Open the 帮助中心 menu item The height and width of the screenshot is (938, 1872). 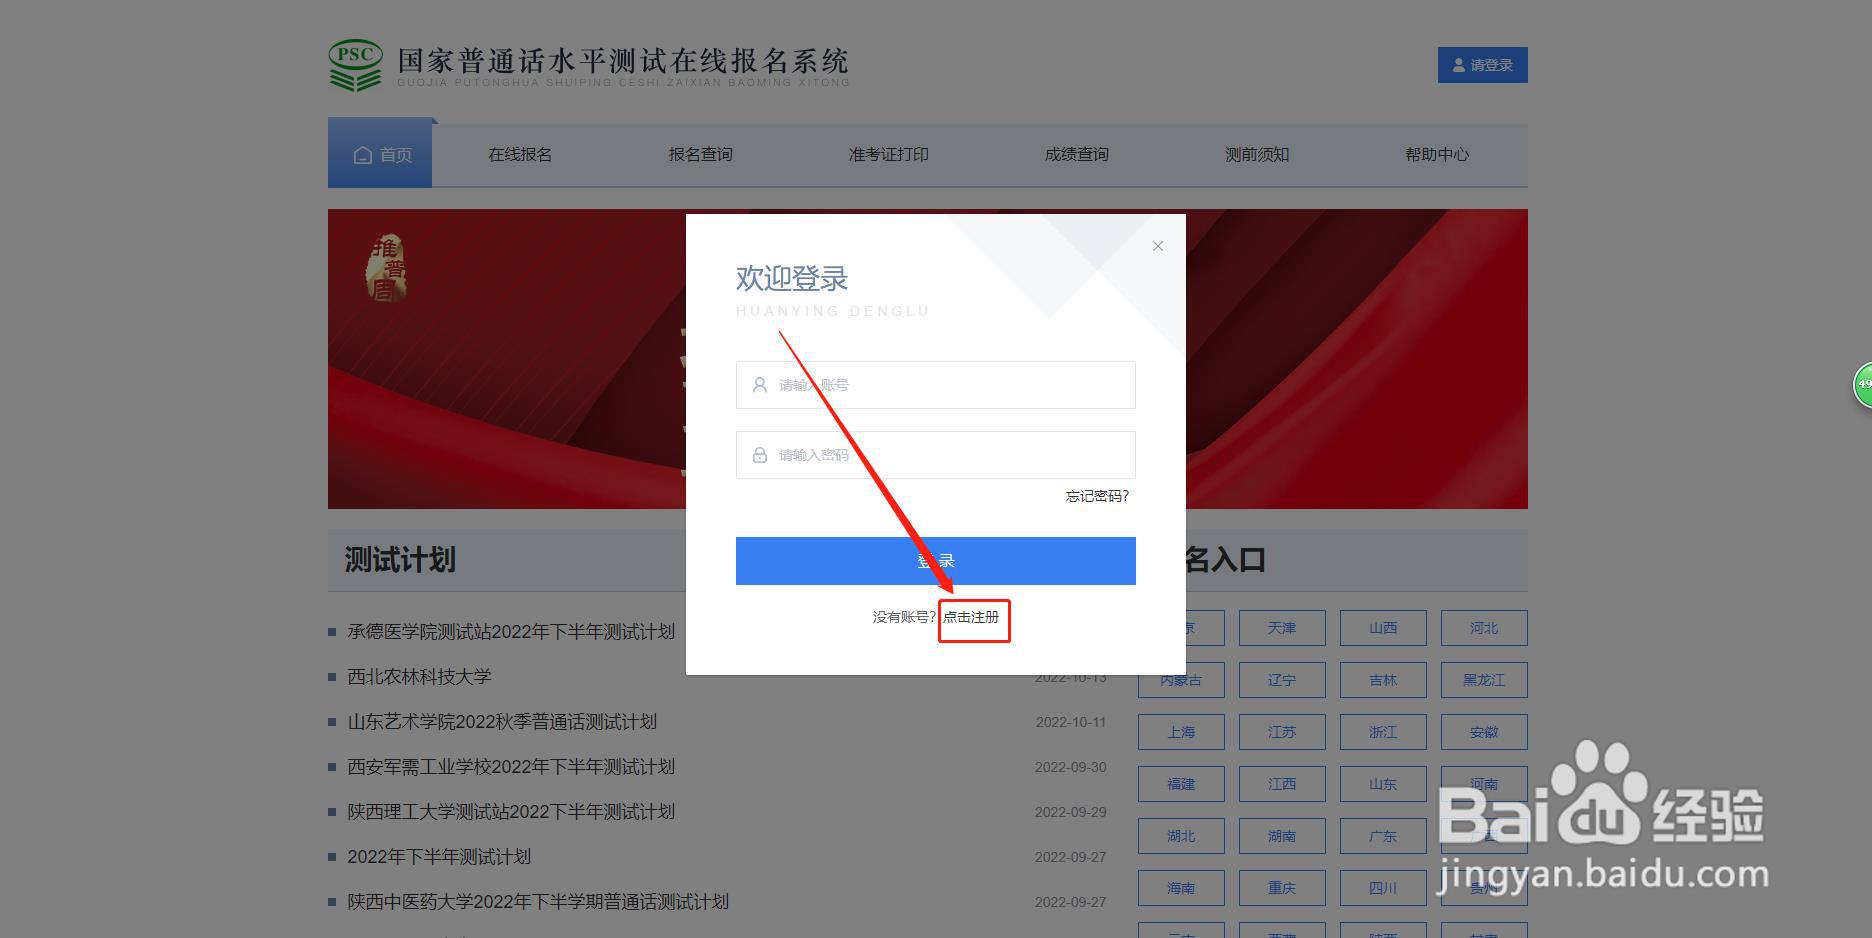point(1437,154)
